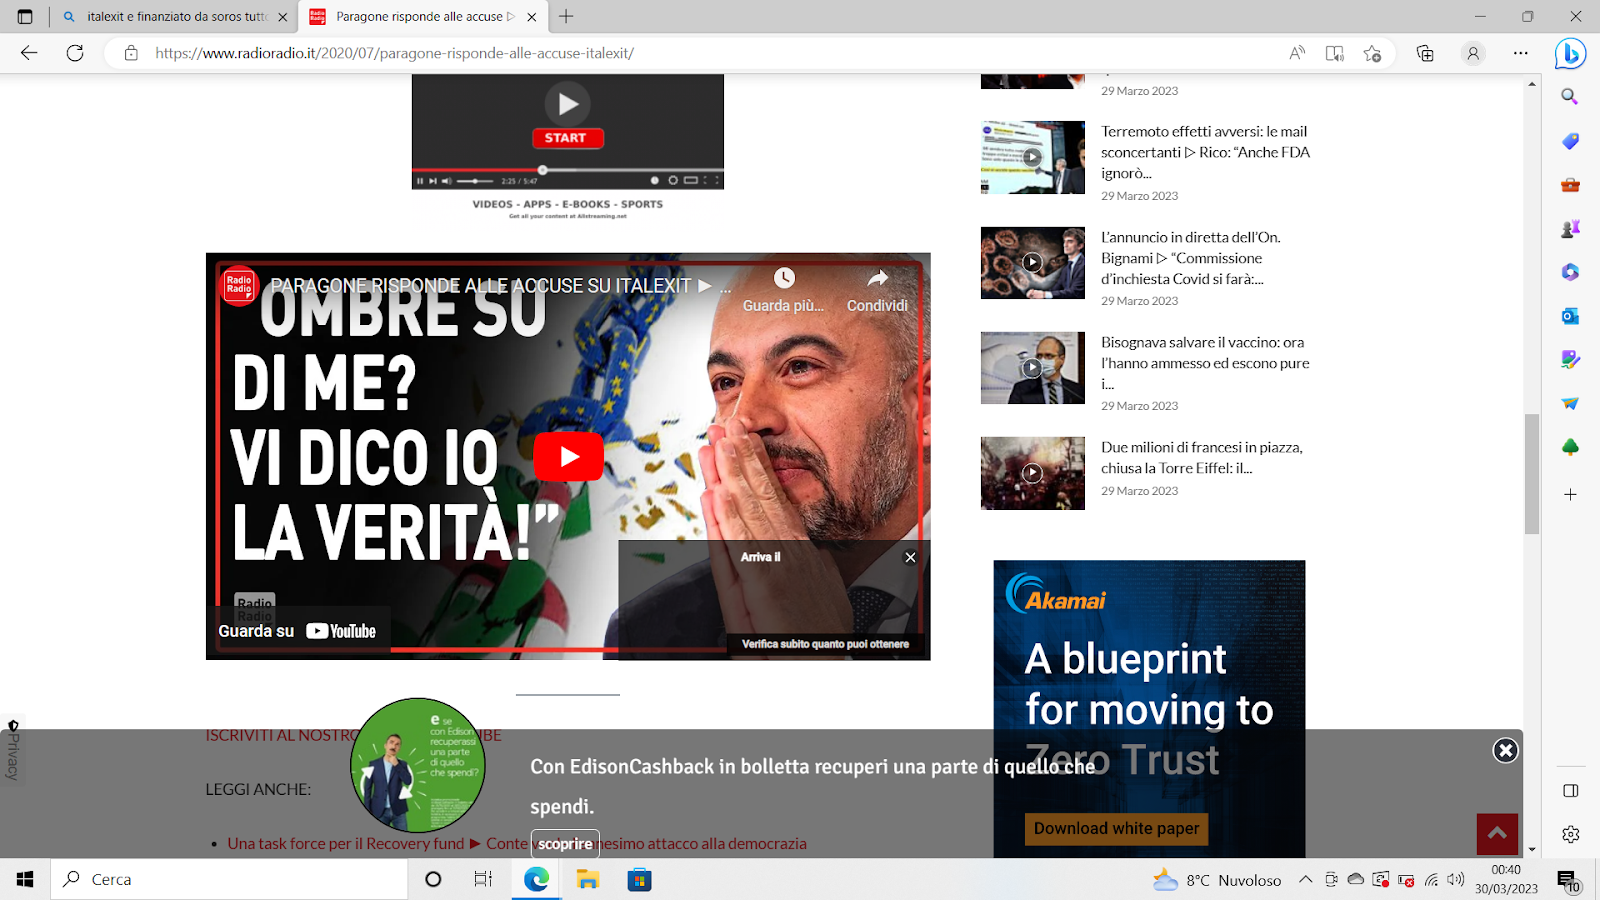The height and width of the screenshot is (900, 1600).
Task: Click page vertical scrollbar thumb
Action: point(1531,474)
